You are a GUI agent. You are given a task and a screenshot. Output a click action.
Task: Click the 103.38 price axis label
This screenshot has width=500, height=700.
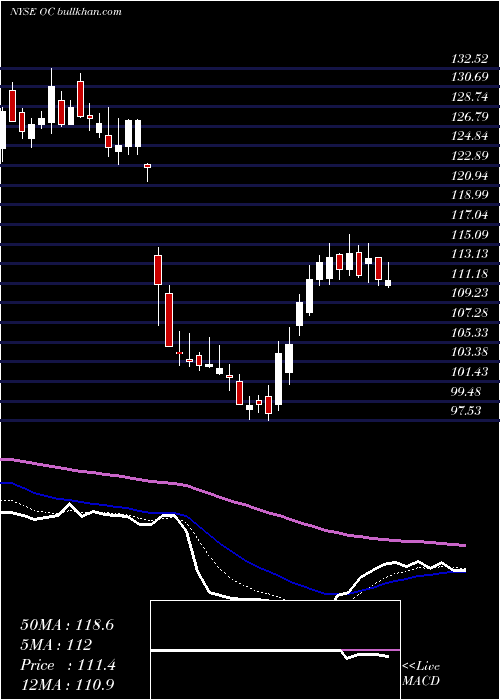pos(469,352)
